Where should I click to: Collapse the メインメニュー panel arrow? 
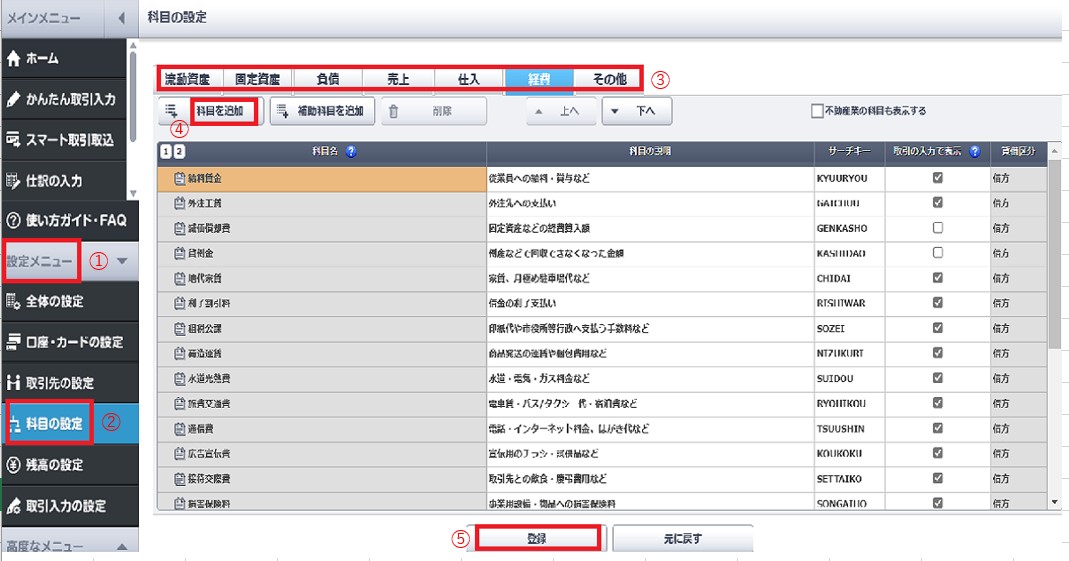coord(121,18)
